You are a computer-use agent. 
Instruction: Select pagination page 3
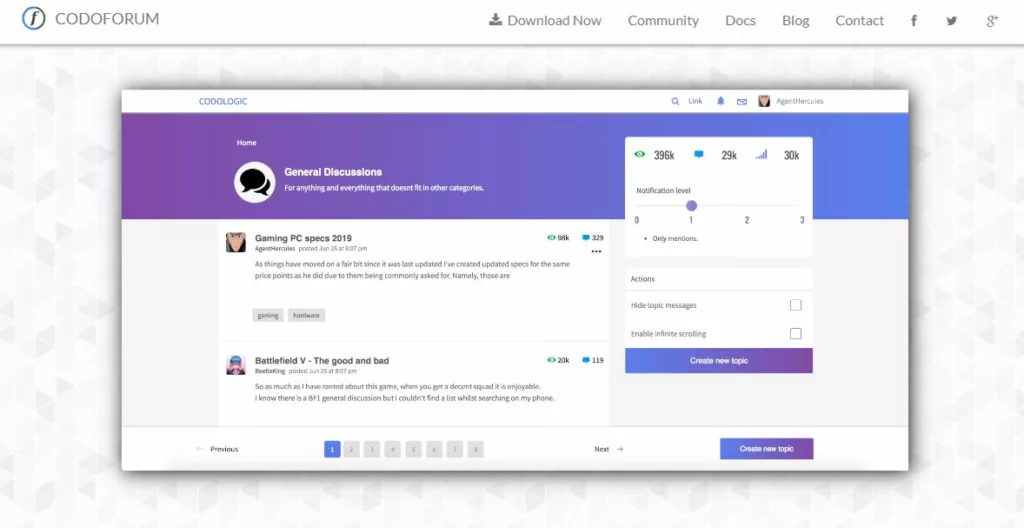(x=372, y=450)
